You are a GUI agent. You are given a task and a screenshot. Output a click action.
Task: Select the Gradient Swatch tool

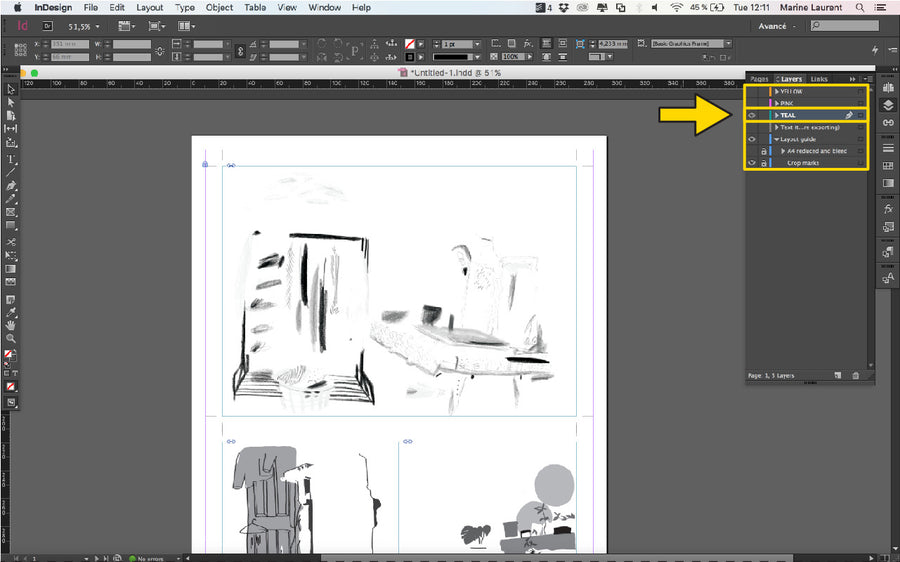click(10, 269)
